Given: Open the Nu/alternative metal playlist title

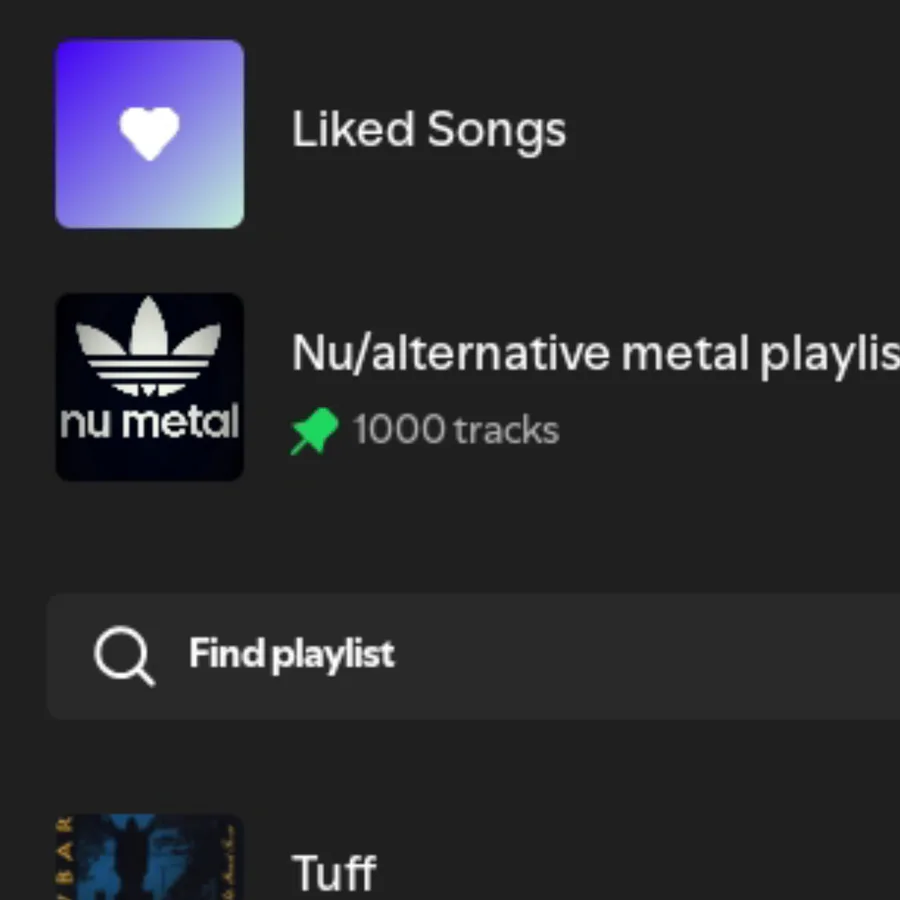Looking at the screenshot, I should click(594, 353).
